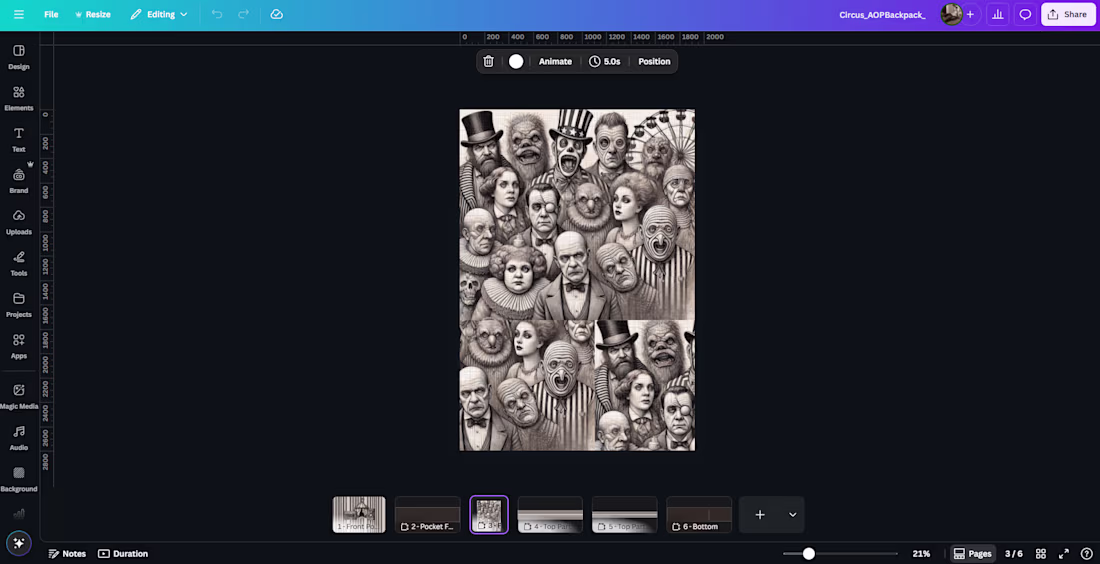Undo the last action
1100x564 pixels.
pos(217,14)
